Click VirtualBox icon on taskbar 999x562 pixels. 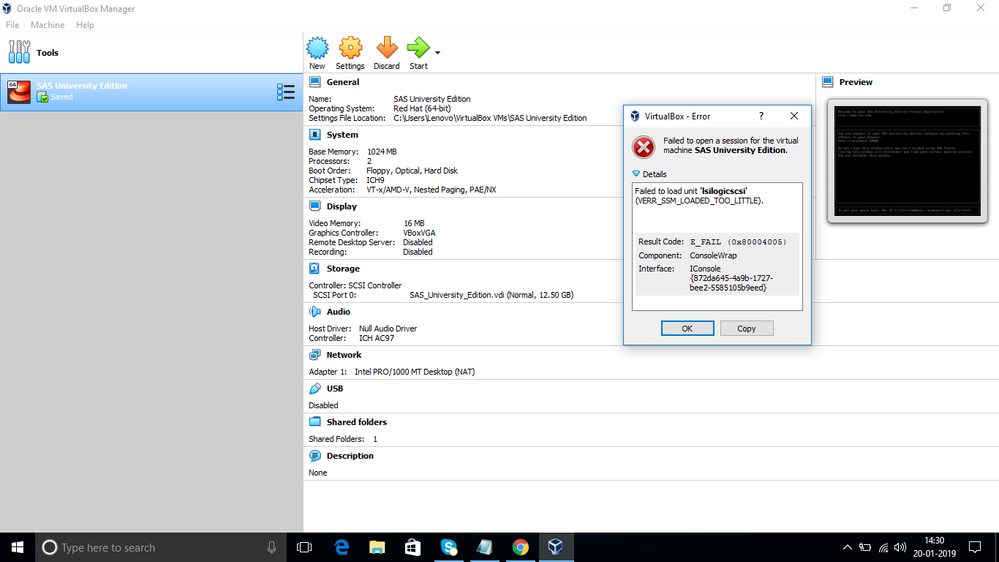[556, 547]
